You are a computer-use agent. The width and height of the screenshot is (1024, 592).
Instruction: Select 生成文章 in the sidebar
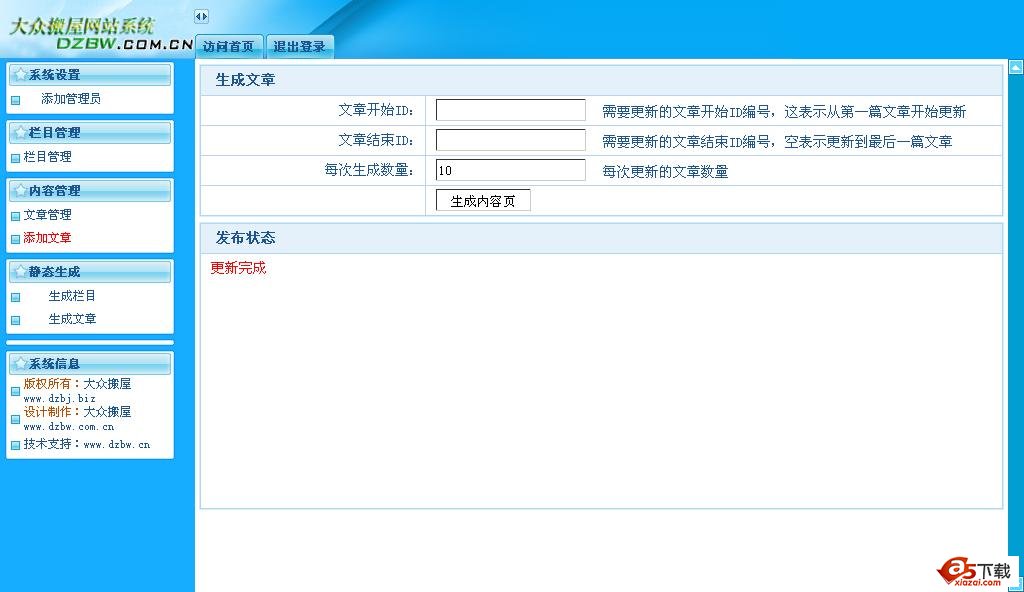[x=72, y=319]
